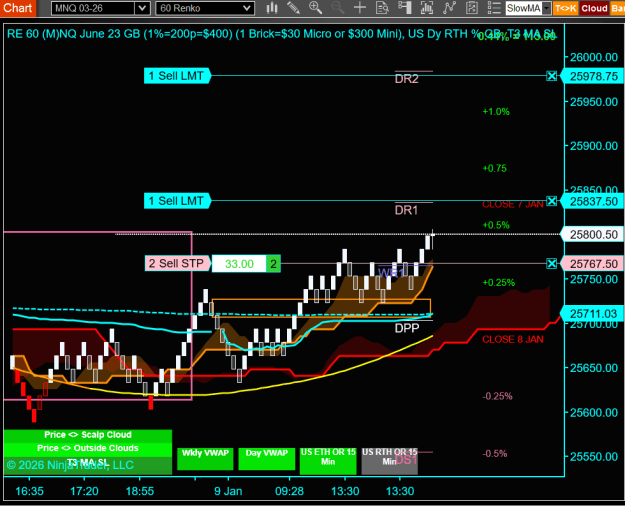This screenshot has height=506, width=625.
Task: Click the current price 25800.50 marker
Action: 592,234
